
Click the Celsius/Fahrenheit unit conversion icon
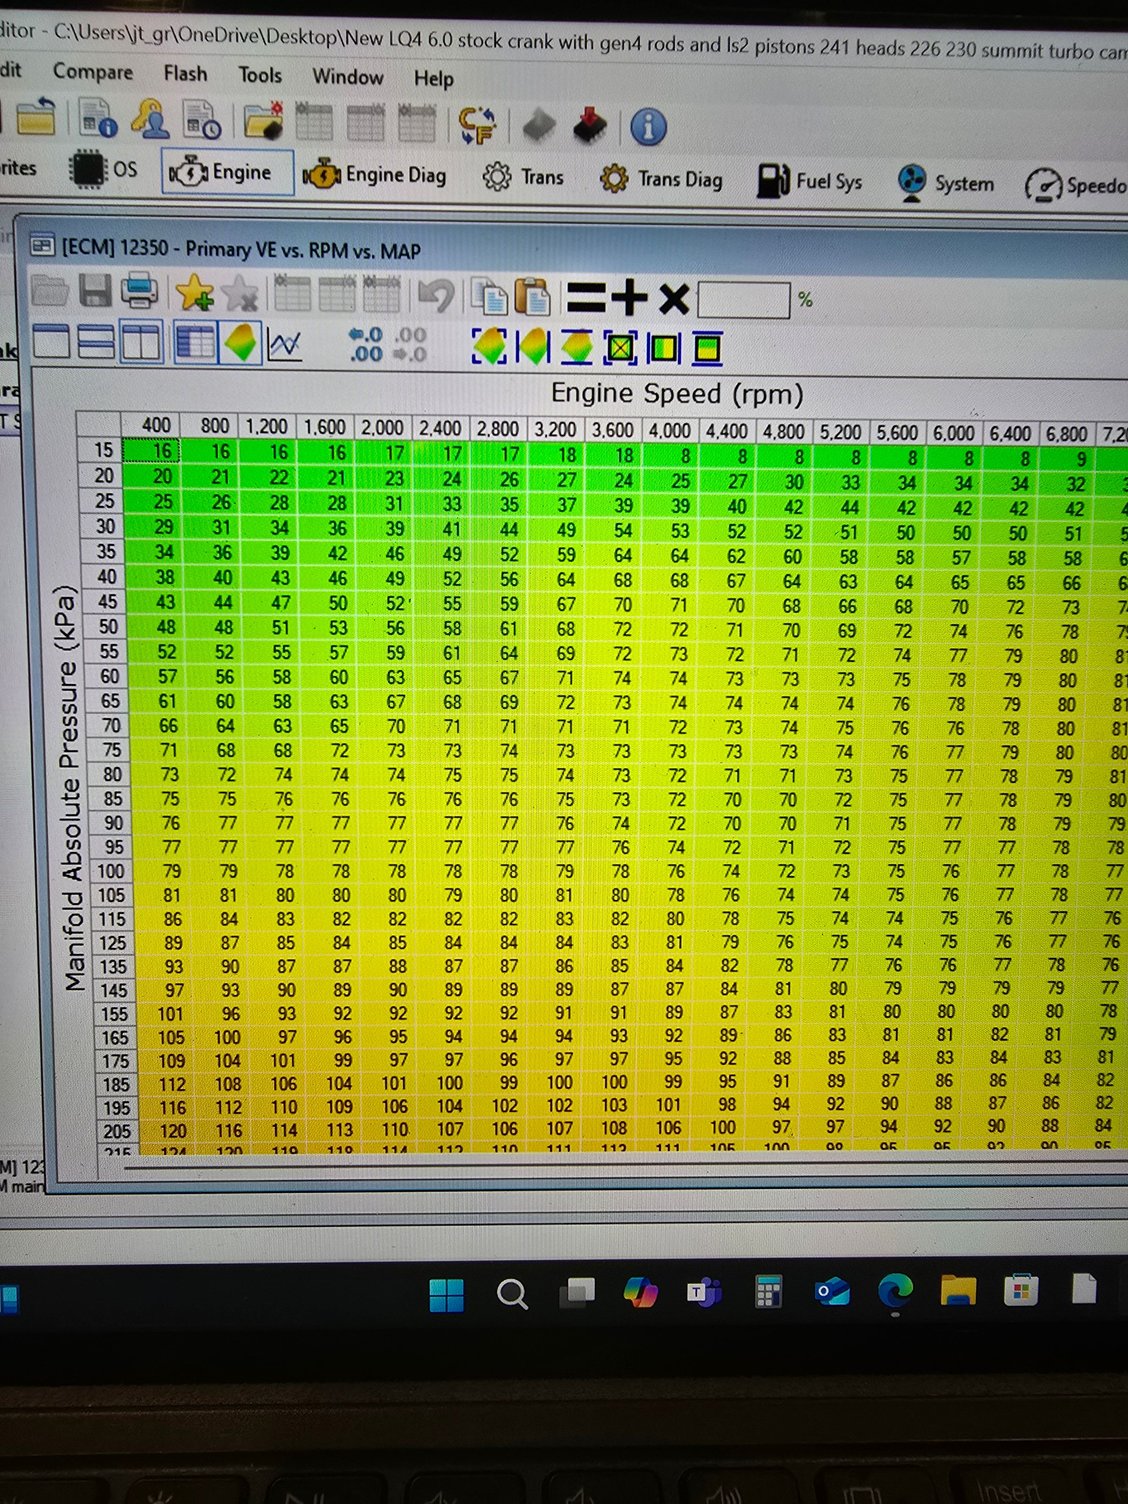[477, 125]
